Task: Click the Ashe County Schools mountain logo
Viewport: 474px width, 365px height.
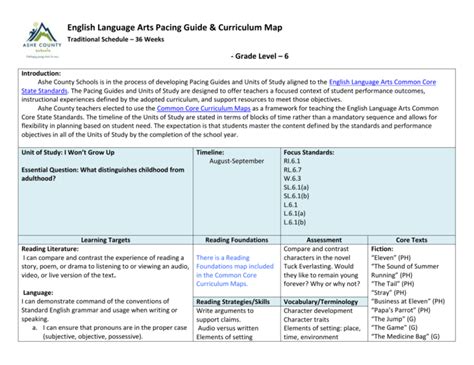Action: coord(42,40)
